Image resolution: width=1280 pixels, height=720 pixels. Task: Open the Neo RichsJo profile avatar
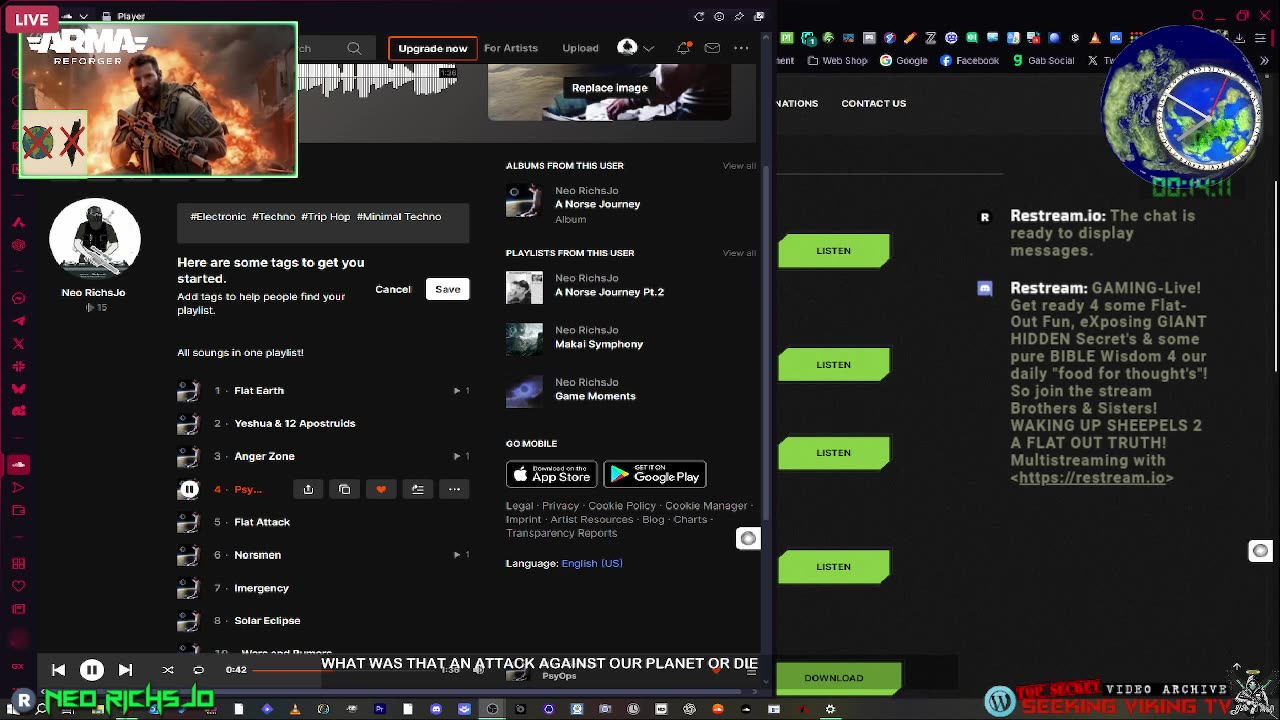95,240
